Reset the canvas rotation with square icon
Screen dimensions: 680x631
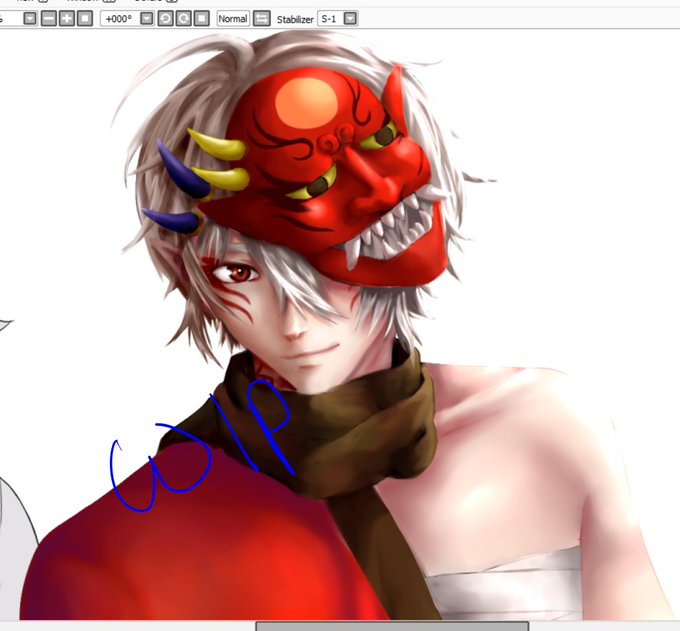[x=202, y=19]
